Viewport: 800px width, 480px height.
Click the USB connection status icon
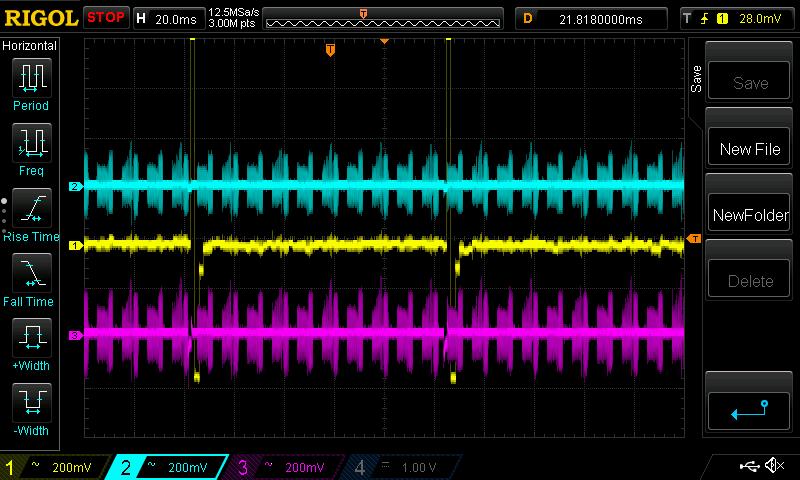(x=749, y=466)
